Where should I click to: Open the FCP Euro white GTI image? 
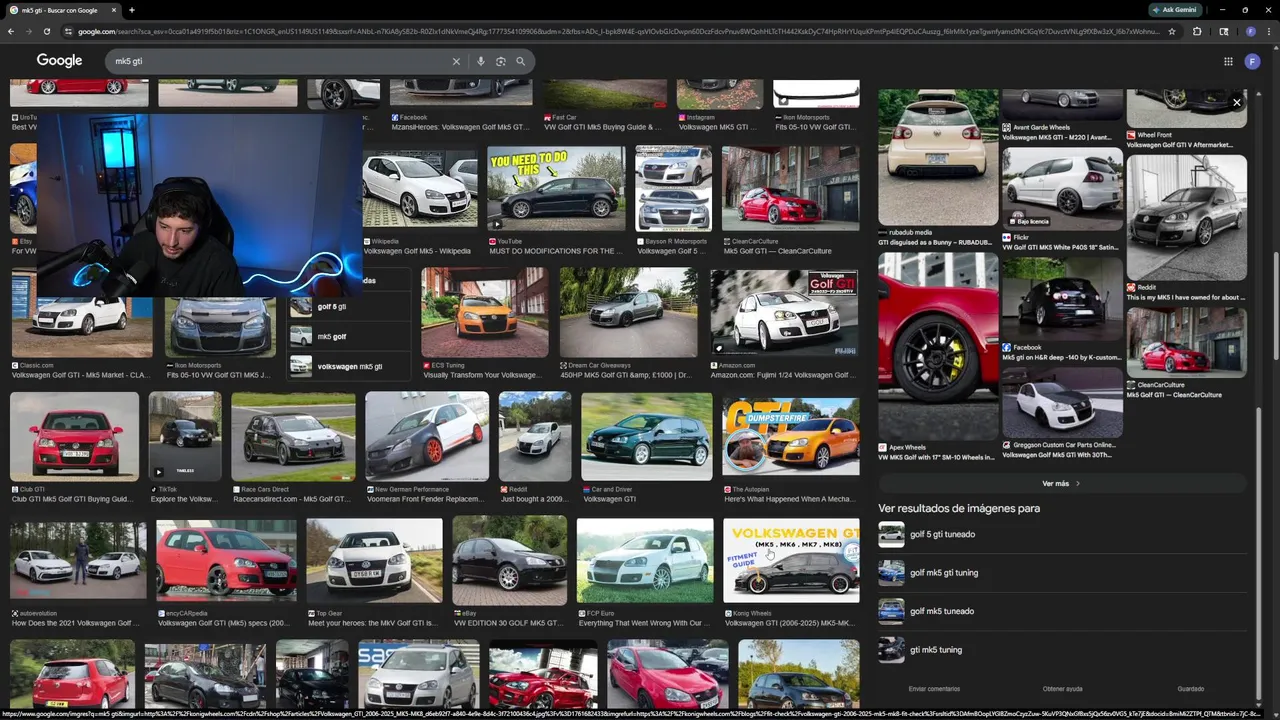tap(645, 560)
